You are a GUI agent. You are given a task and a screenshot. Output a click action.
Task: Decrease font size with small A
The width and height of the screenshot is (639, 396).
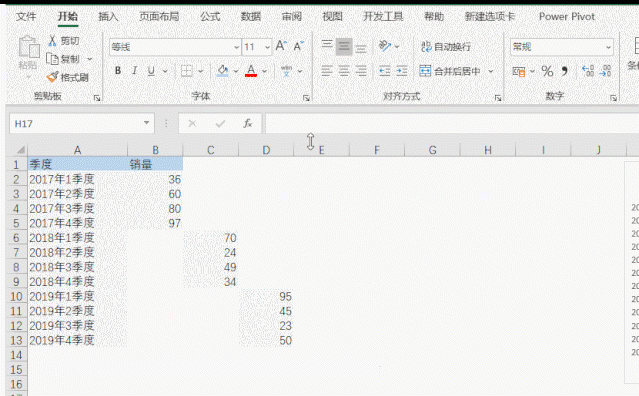pos(299,46)
